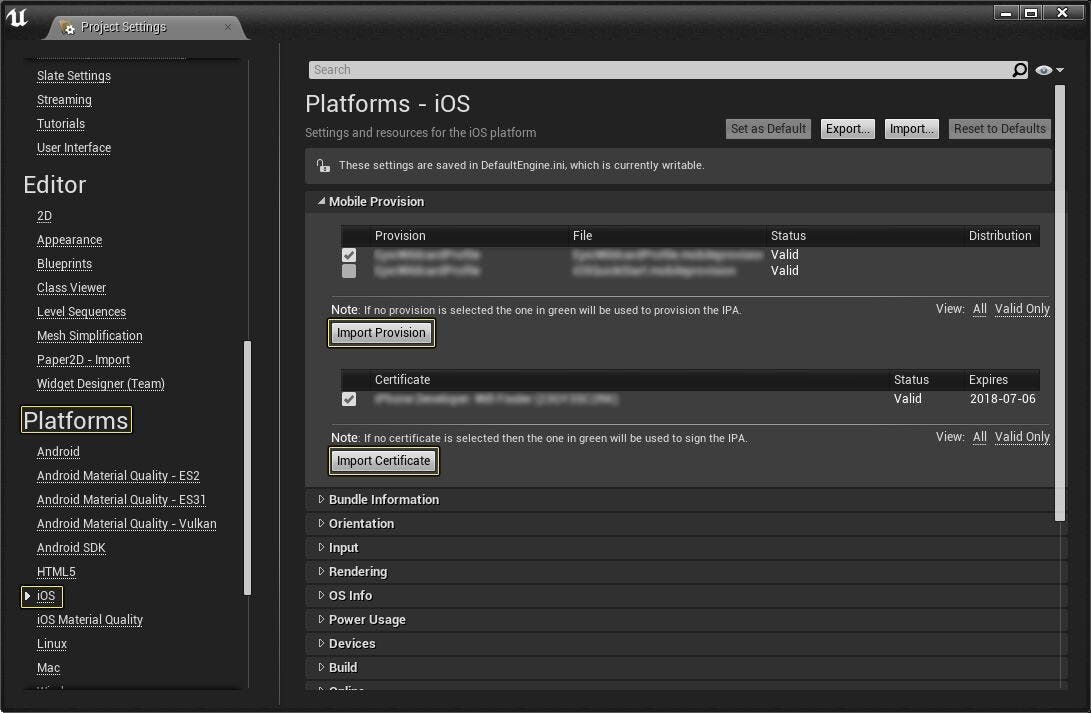Click the Import Provision button

click(381, 333)
